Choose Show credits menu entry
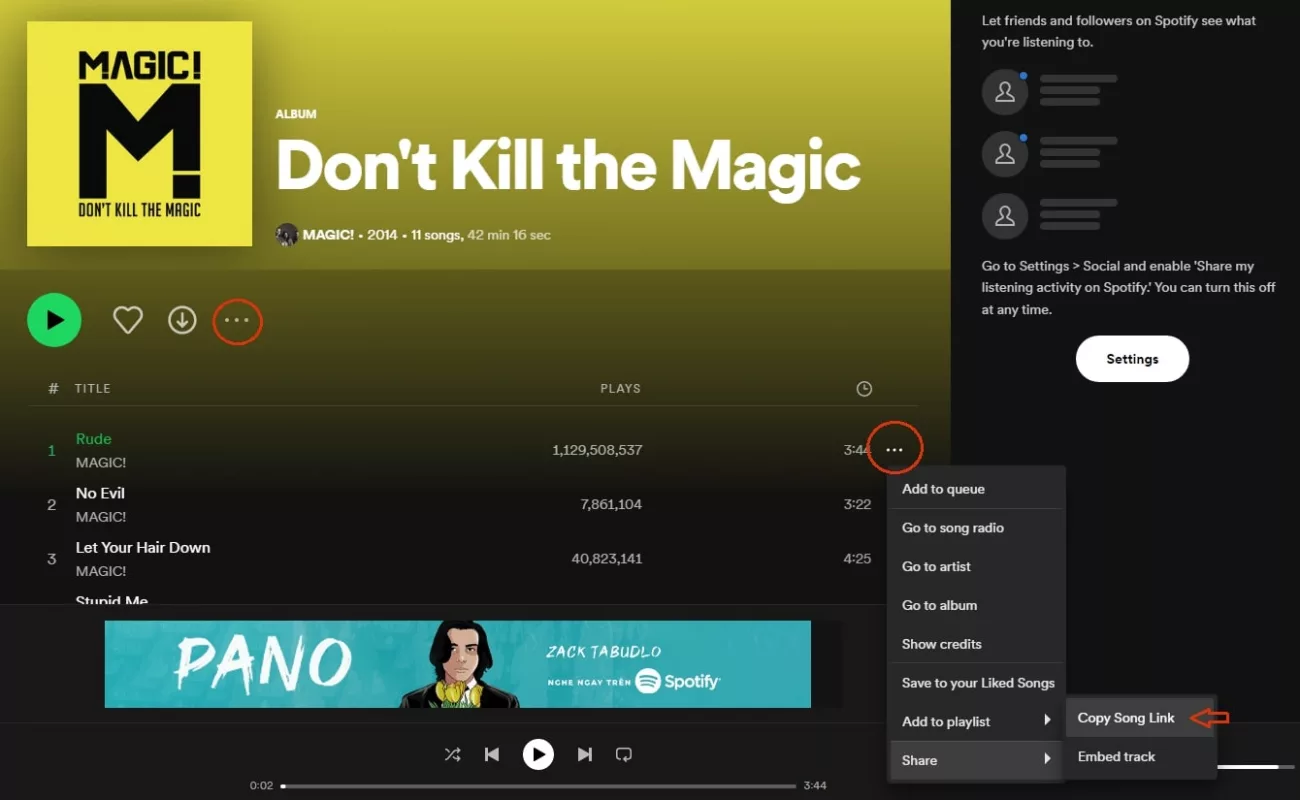1300x800 pixels. [976, 644]
